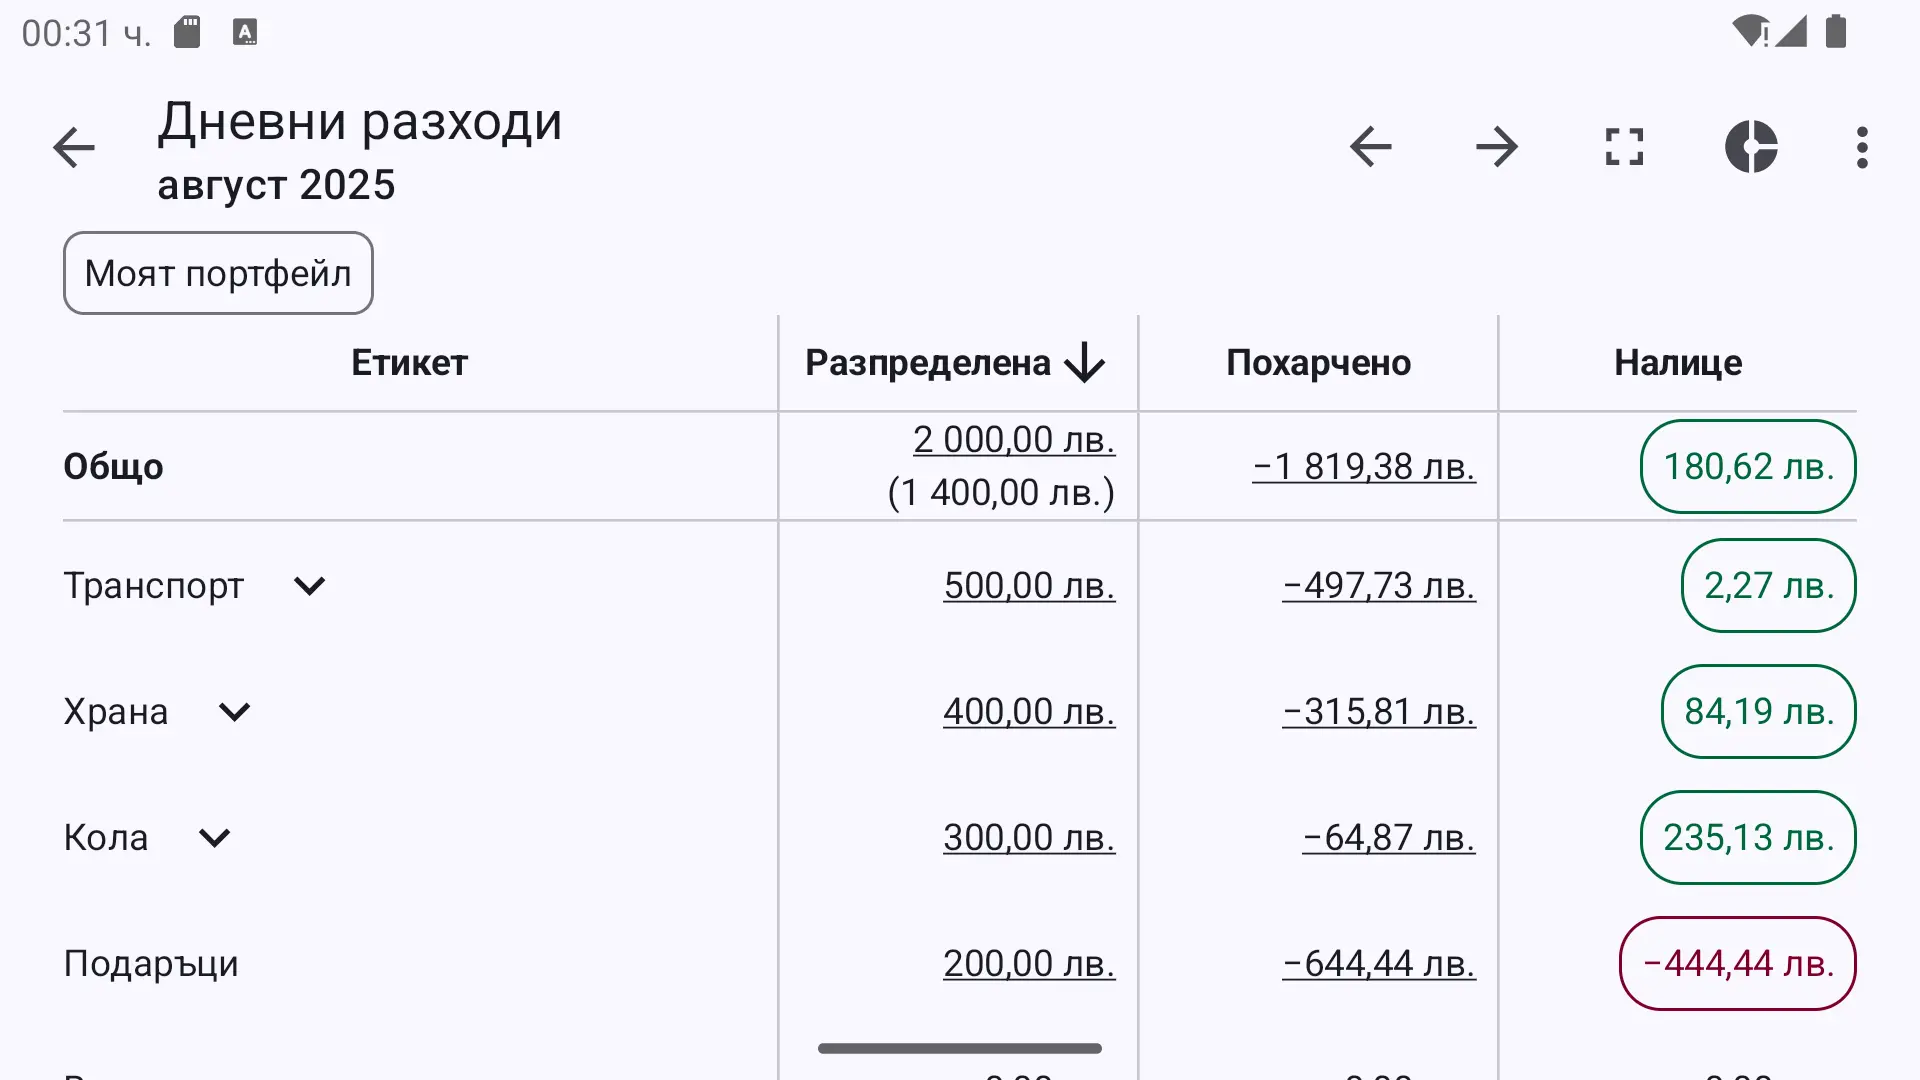Expand the Храна category
The width and height of the screenshot is (1920, 1080).
click(x=235, y=712)
